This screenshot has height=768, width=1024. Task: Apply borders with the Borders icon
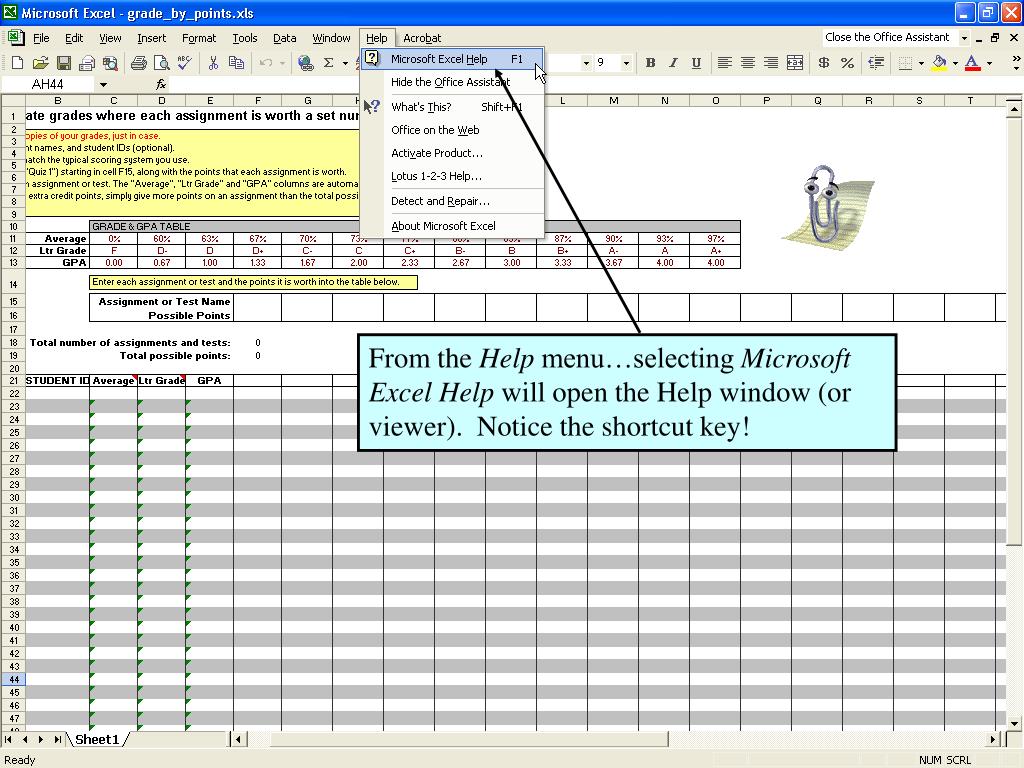[905, 63]
